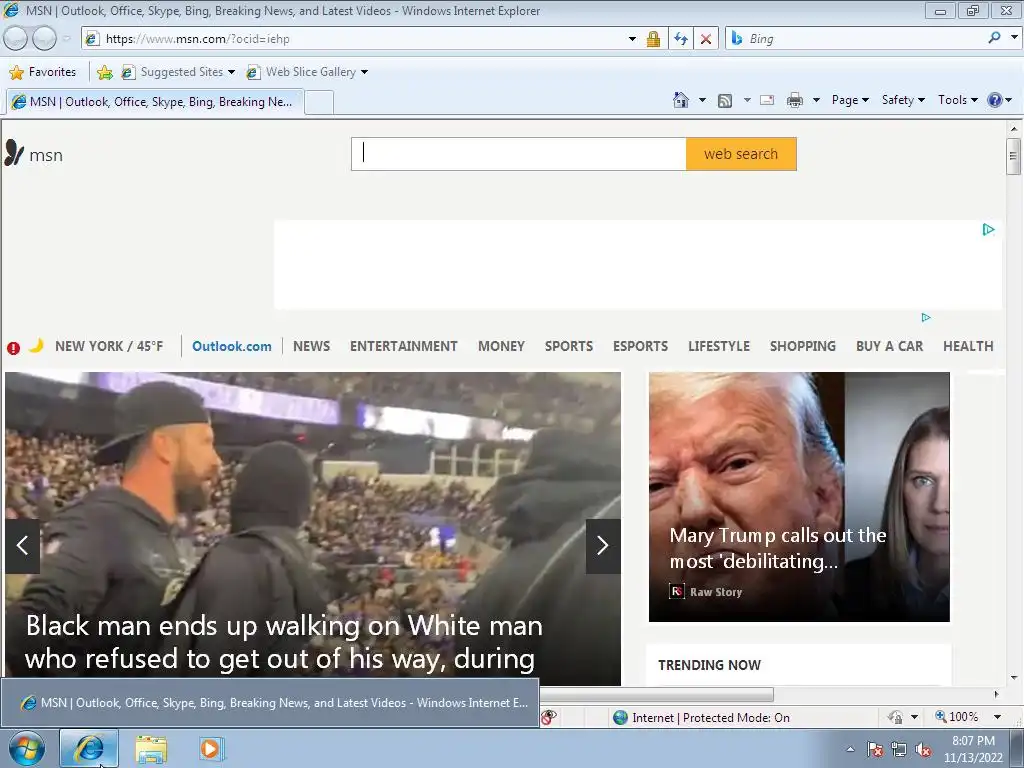Click the Print icon
This screenshot has height=768, width=1024.
coord(795,100)
